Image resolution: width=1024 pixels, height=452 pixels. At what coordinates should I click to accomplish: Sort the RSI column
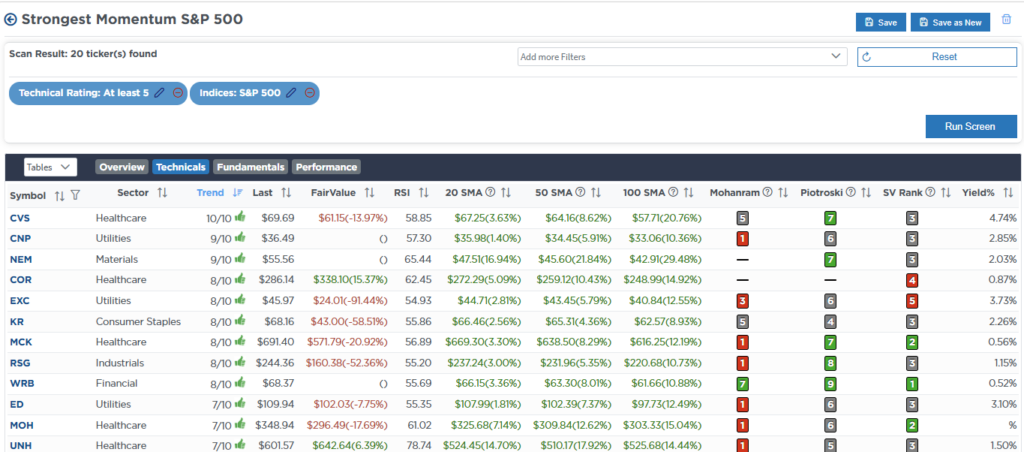[424, 193]
